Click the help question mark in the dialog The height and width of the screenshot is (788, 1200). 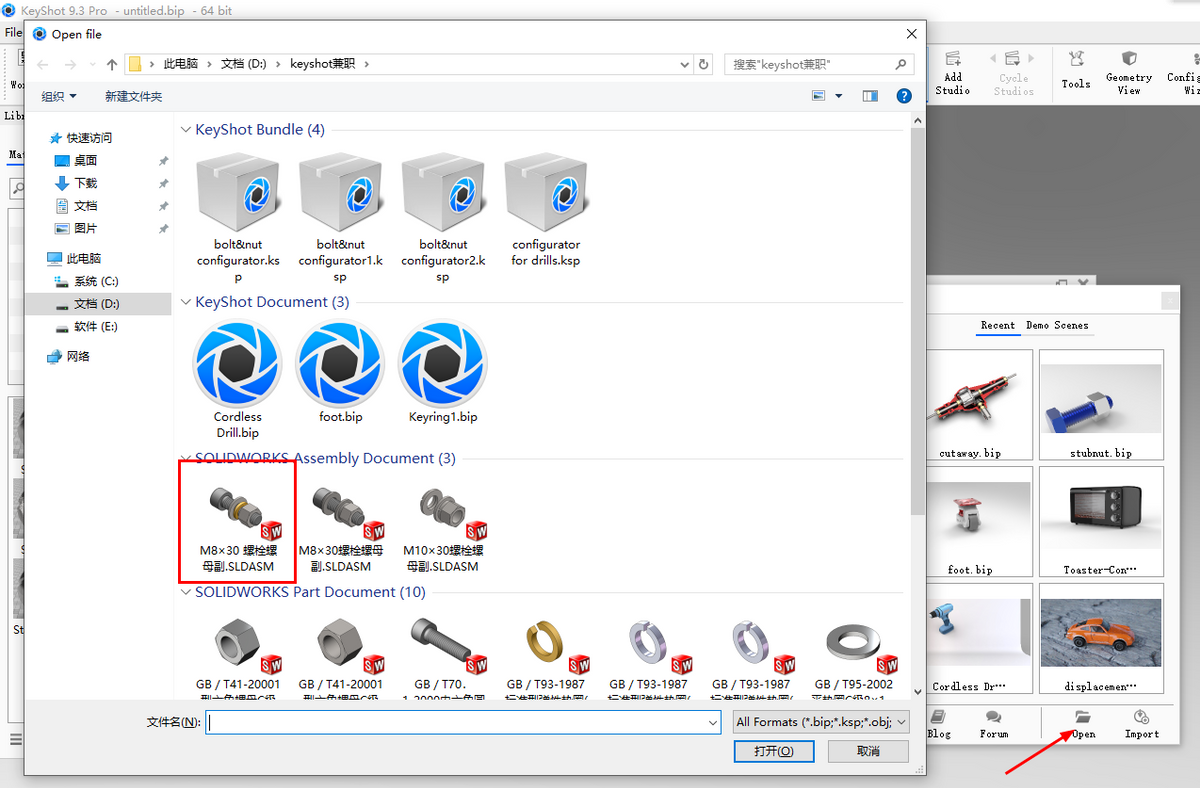point(904,96)
